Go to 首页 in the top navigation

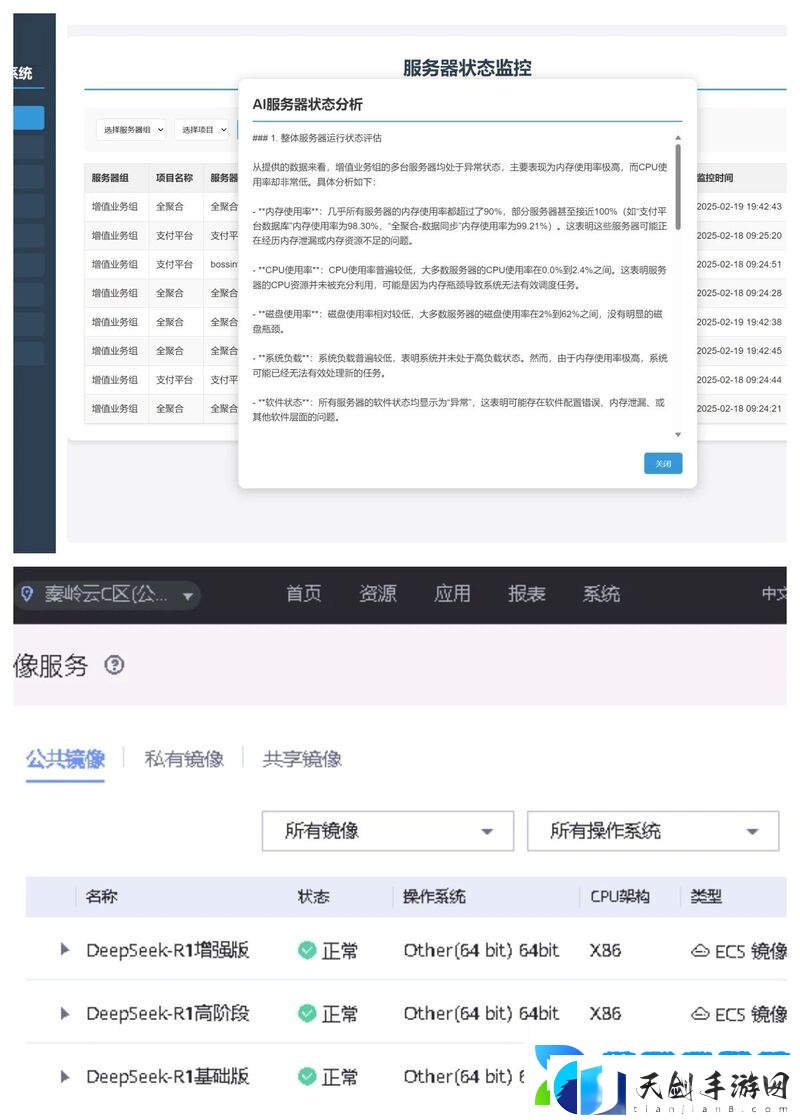click(x=304, y=594)
